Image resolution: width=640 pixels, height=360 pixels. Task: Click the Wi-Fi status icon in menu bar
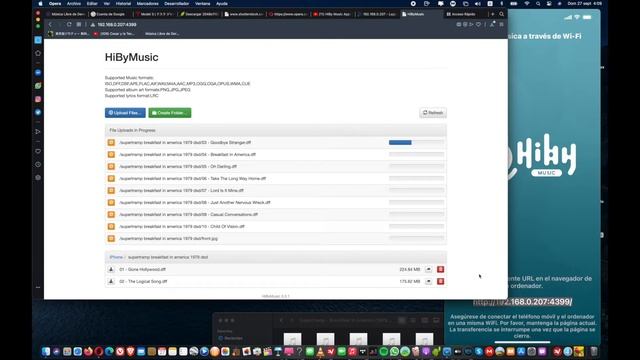[x=527, y=4]
